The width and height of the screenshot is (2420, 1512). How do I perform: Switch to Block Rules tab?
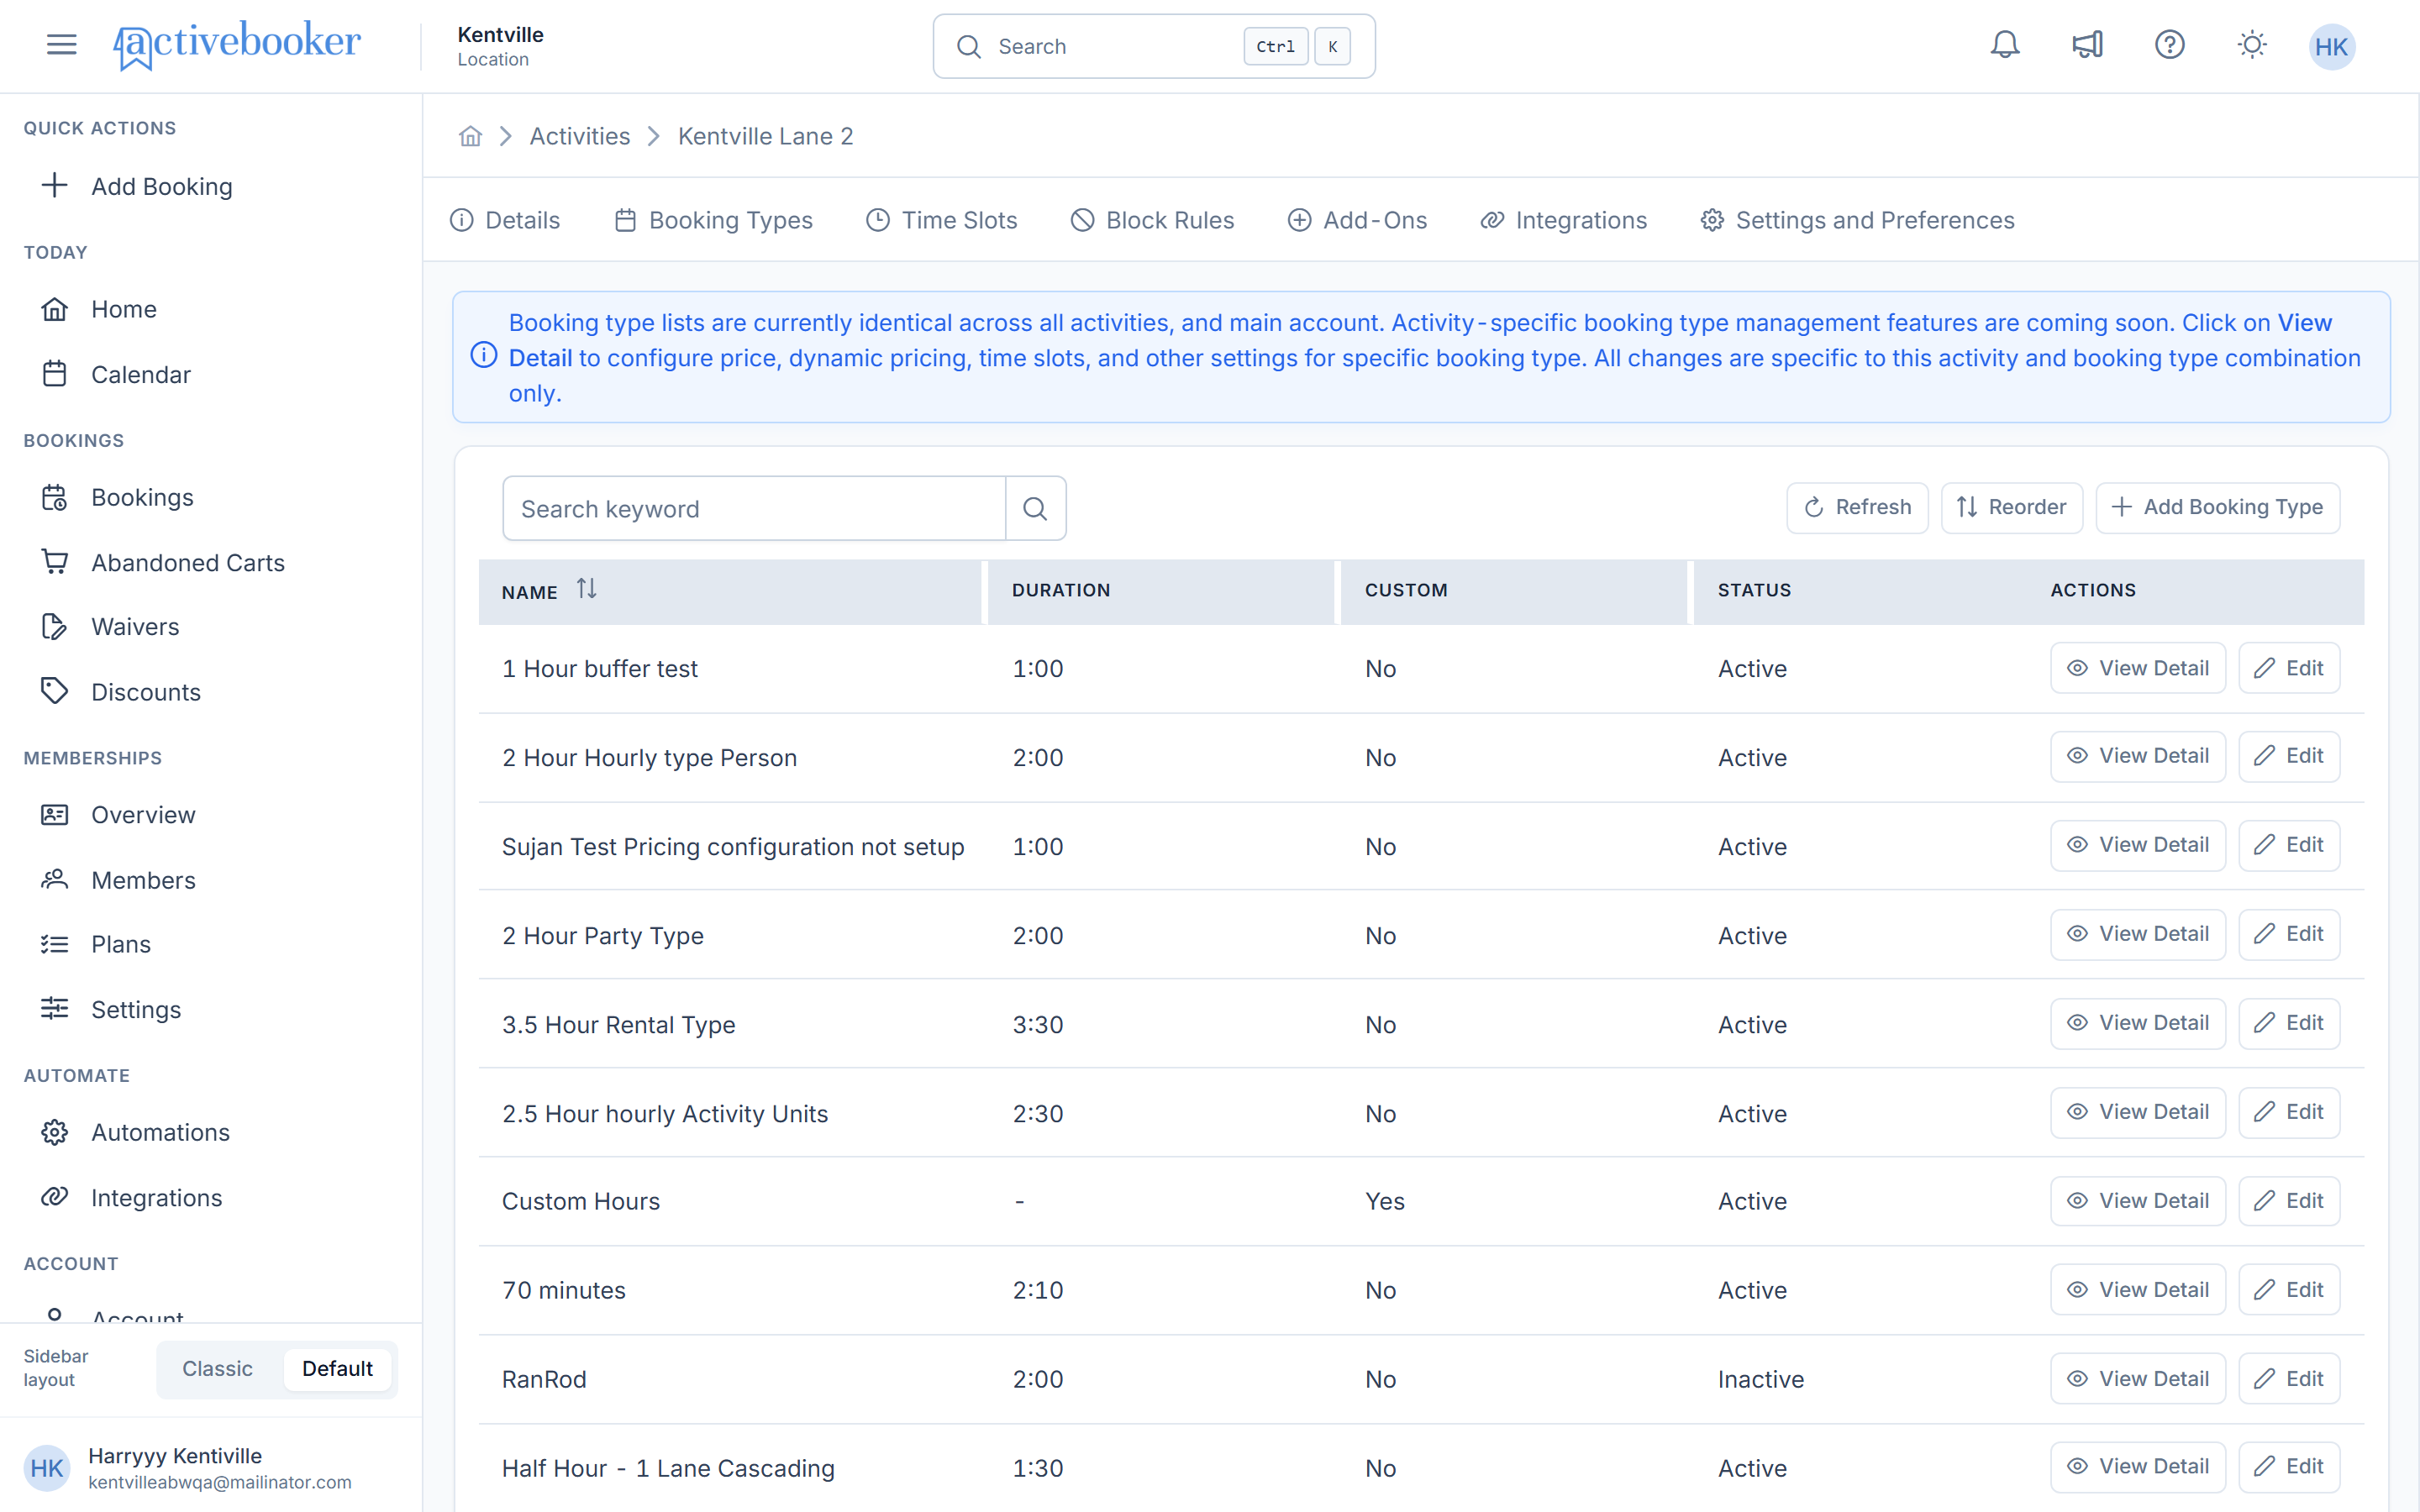point(1152,220)
